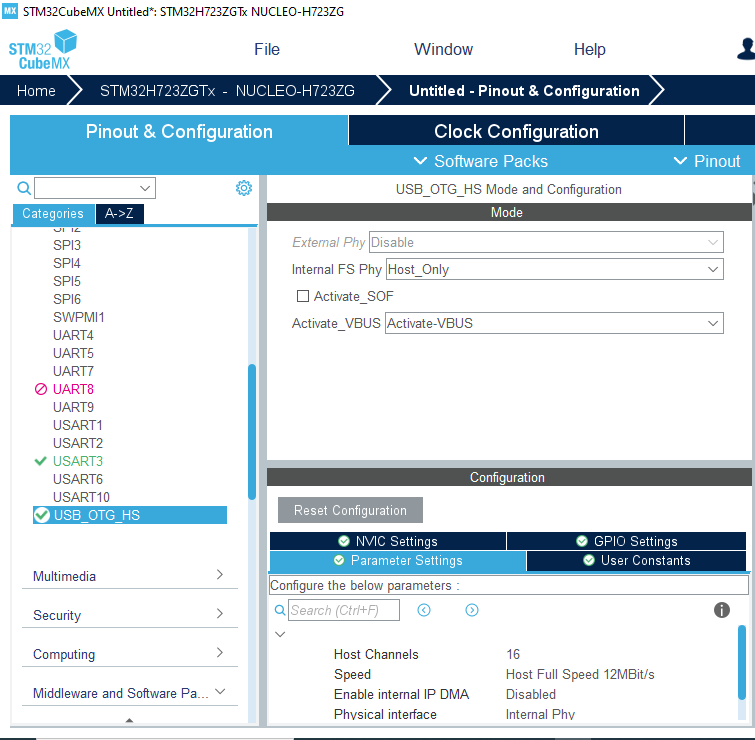The width and height of the screenshot is (755, 740).
Task: Select the Parameter Settings tab
Action: 398,561
